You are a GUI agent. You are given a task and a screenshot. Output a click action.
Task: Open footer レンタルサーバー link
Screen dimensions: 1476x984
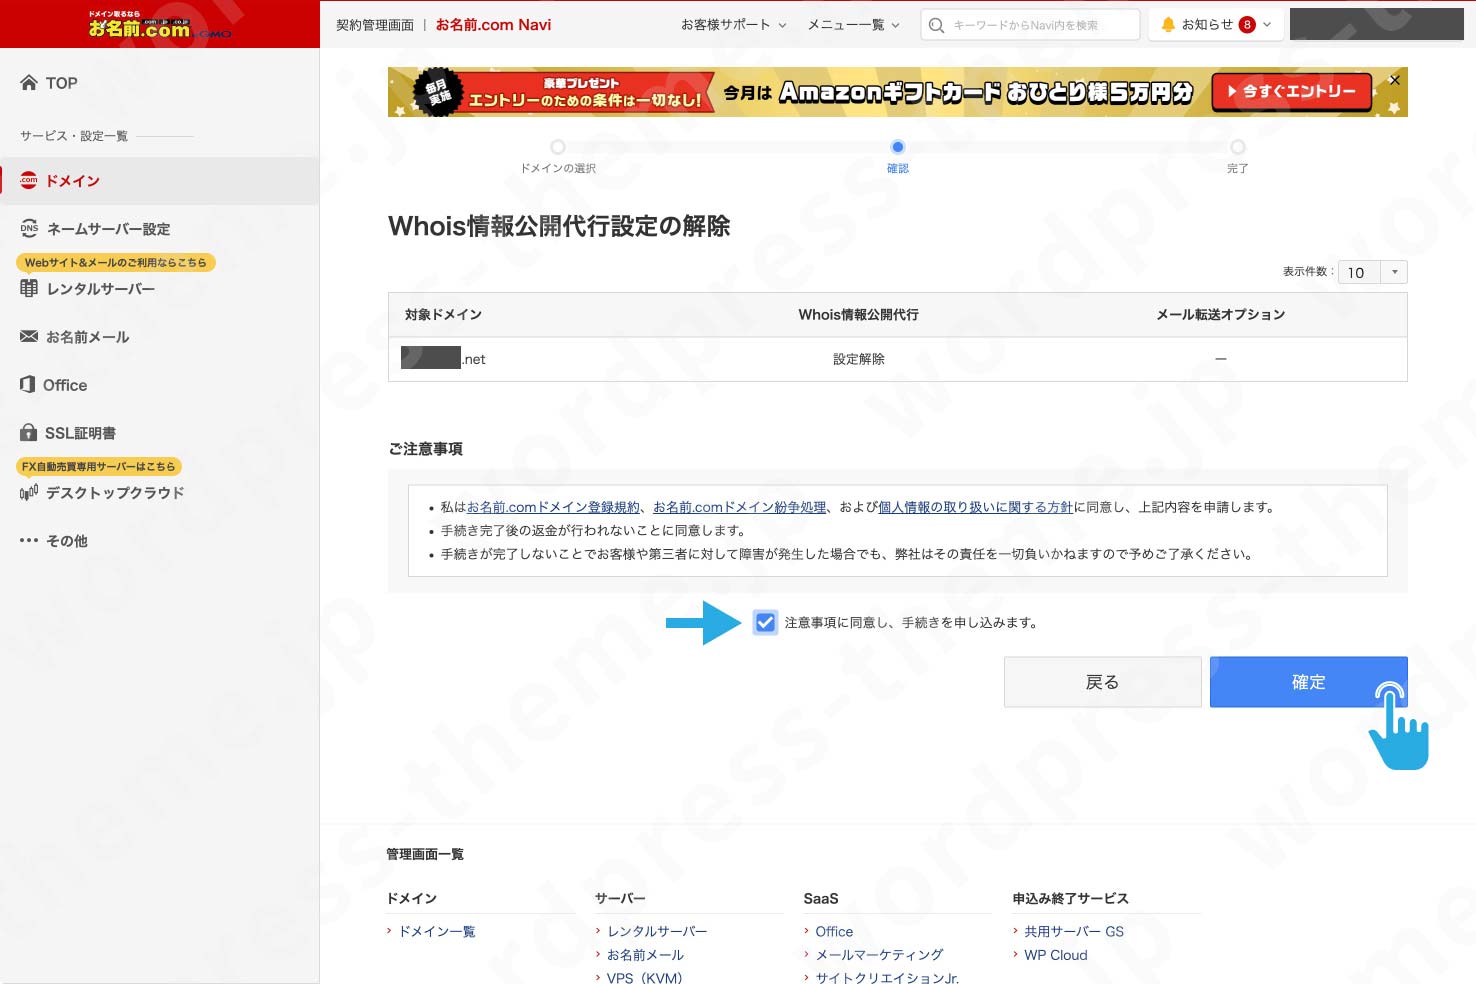(657, 932)
